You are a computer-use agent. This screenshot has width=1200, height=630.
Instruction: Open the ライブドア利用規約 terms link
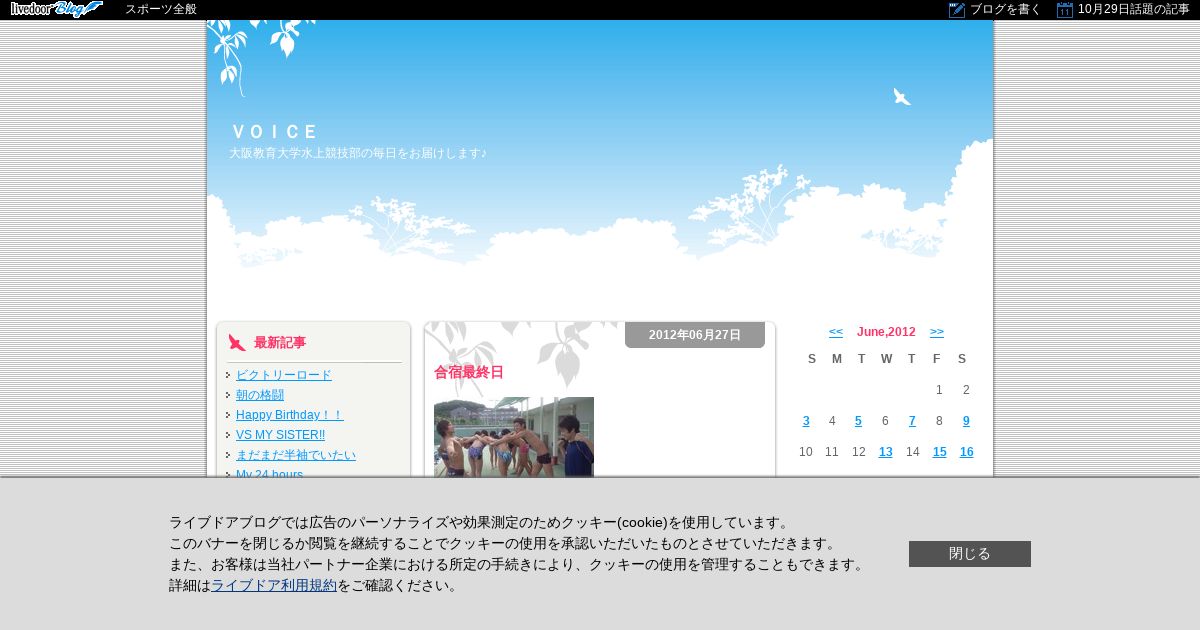(x=274, y=585)
